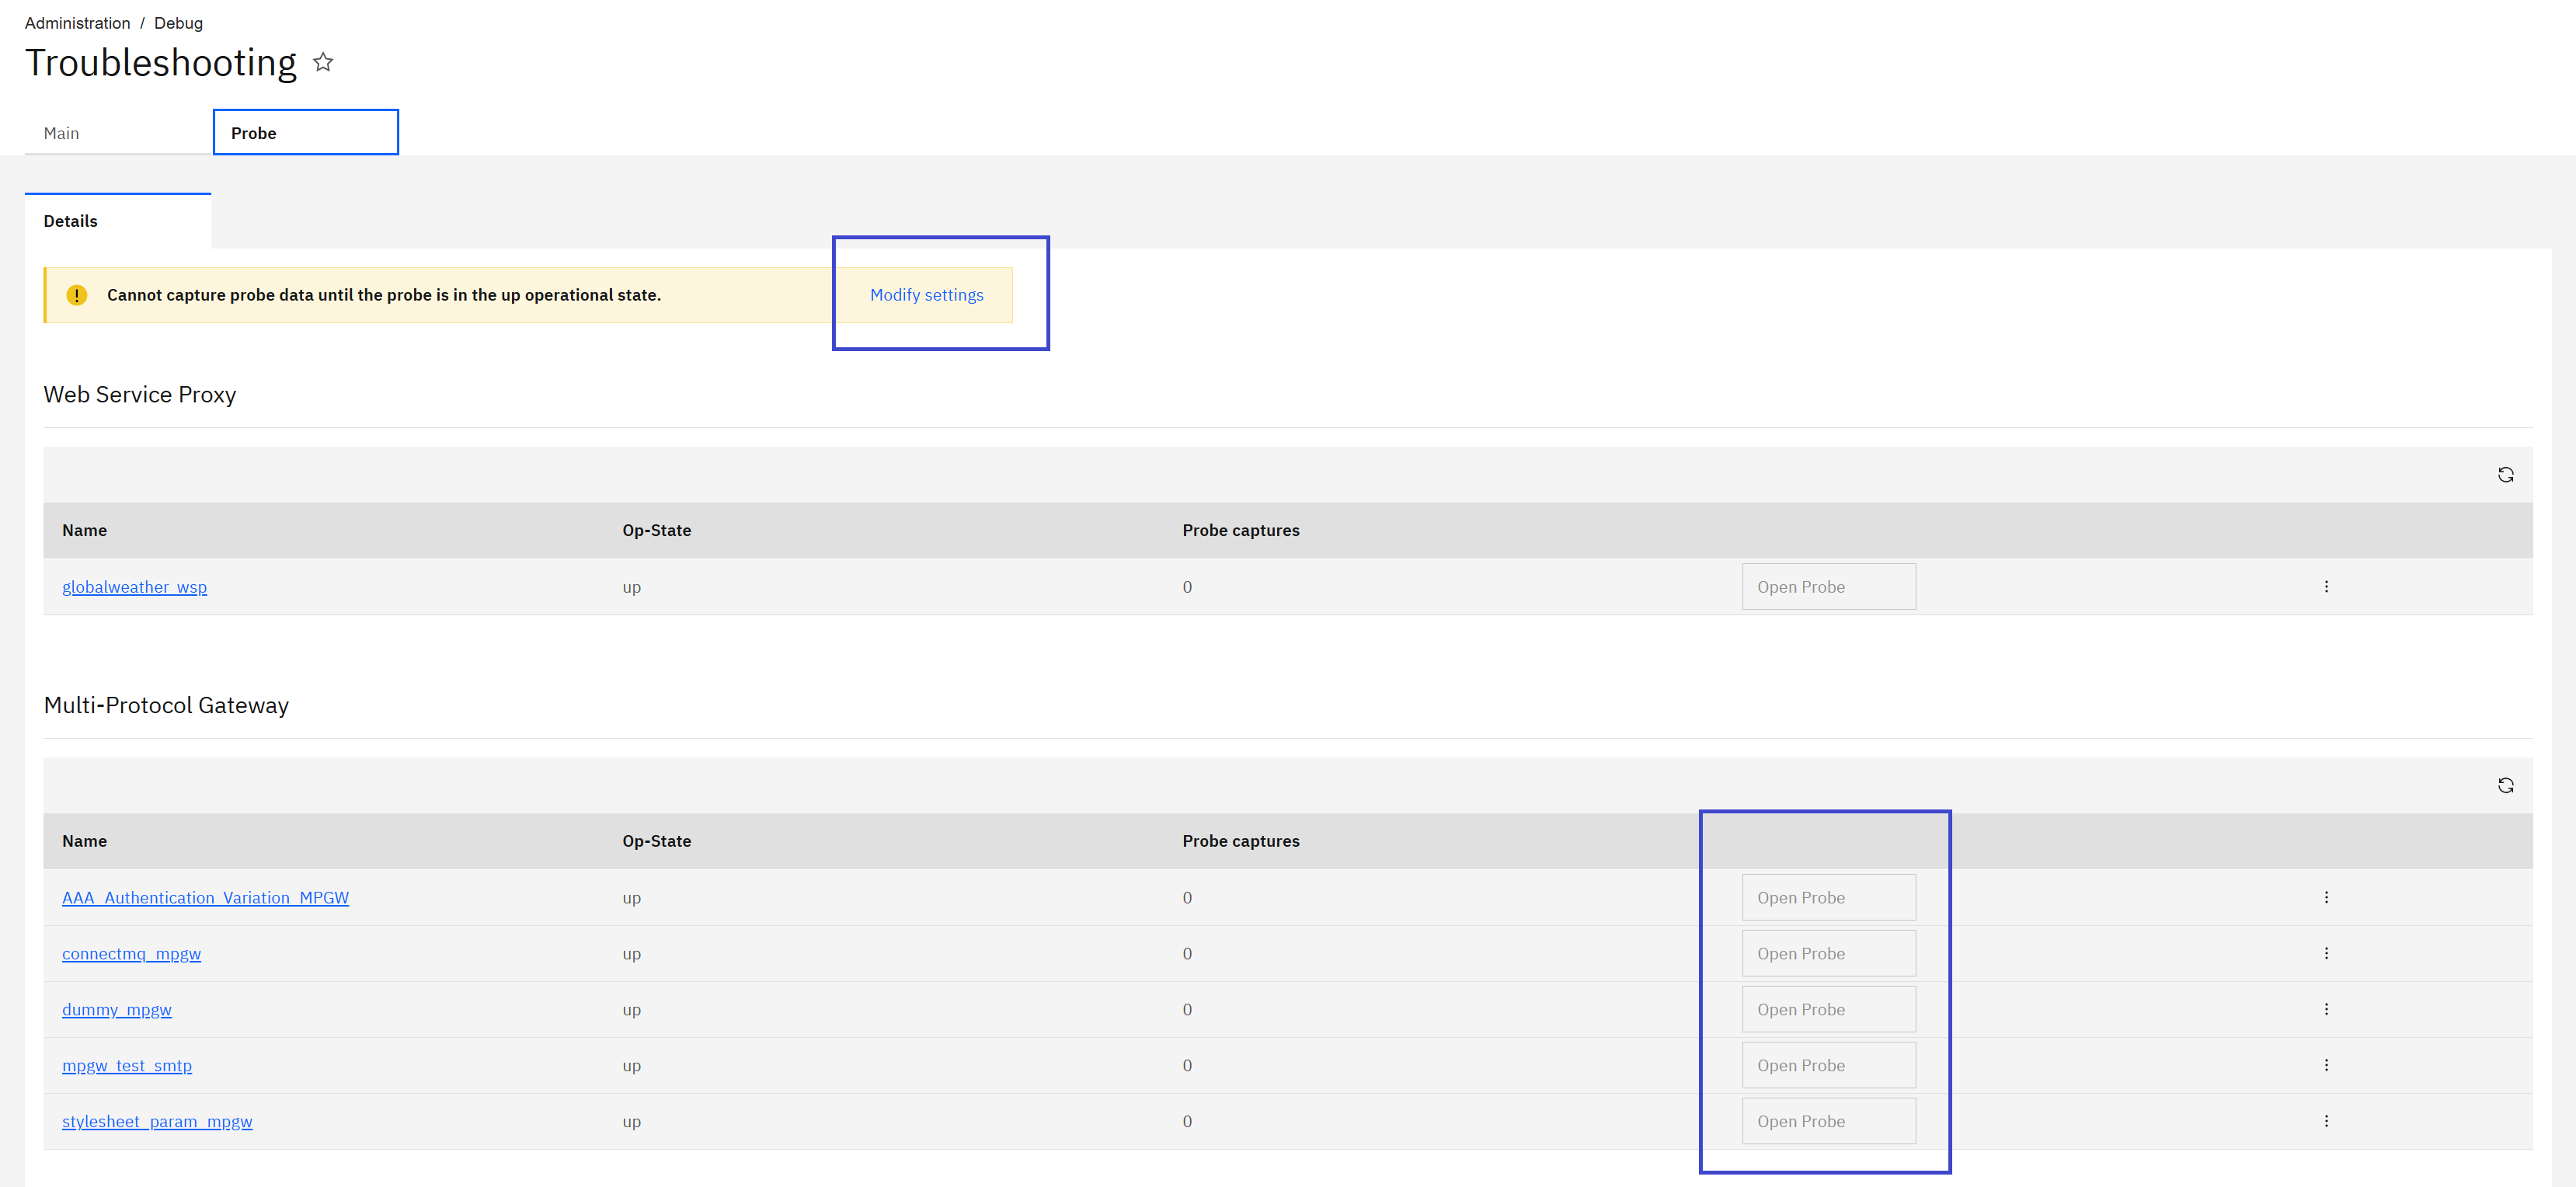Screen dimensions: 2576x1187
Task: Open the AAA_Authentication_Variation_MPGW gateway link
Action: coord(205,897)
